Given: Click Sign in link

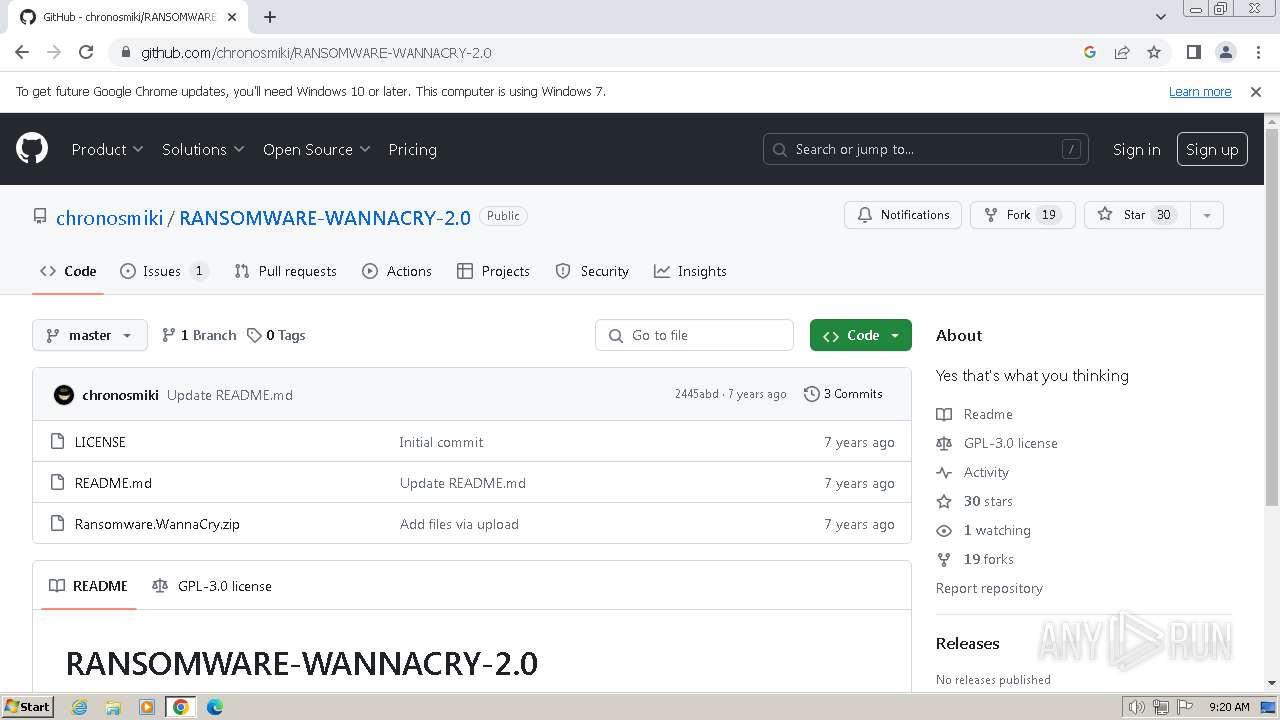Looking at the screenshot, I should tap(1136, 149).
